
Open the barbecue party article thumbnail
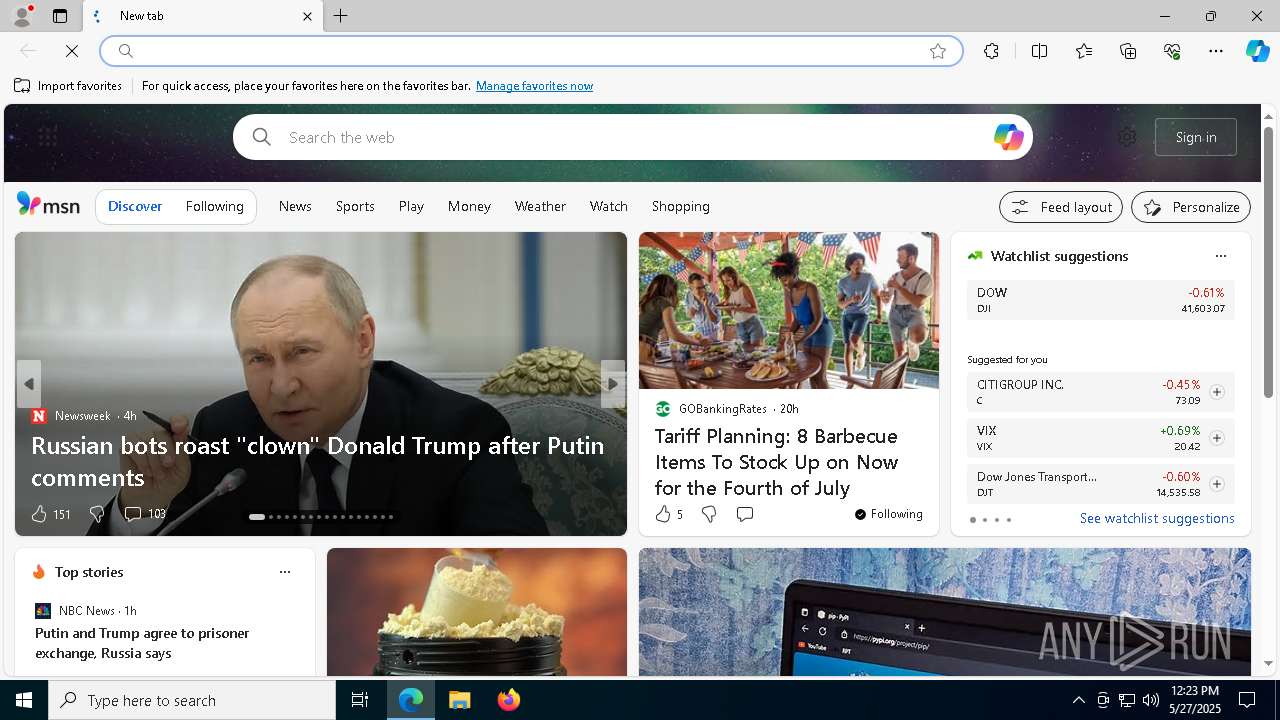789,310
